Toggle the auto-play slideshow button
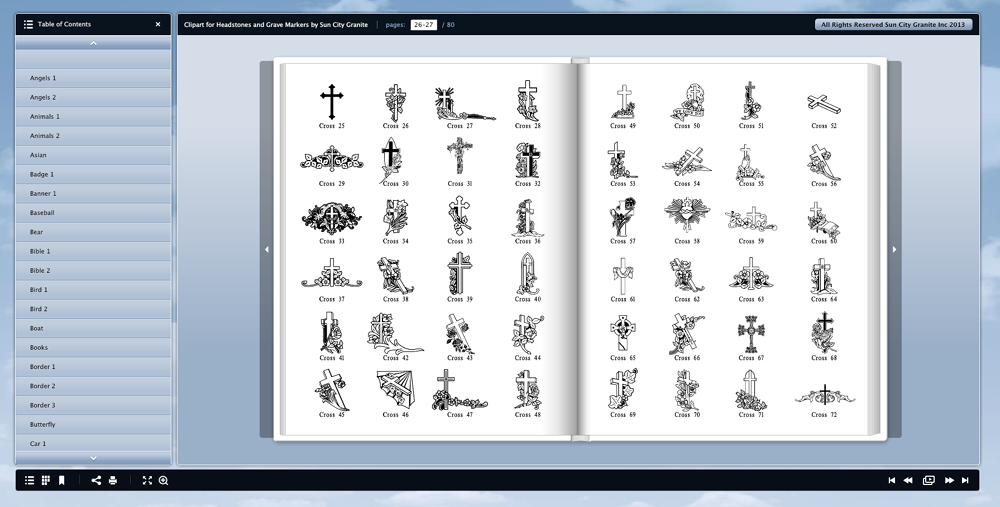 (x=929, y=480)
